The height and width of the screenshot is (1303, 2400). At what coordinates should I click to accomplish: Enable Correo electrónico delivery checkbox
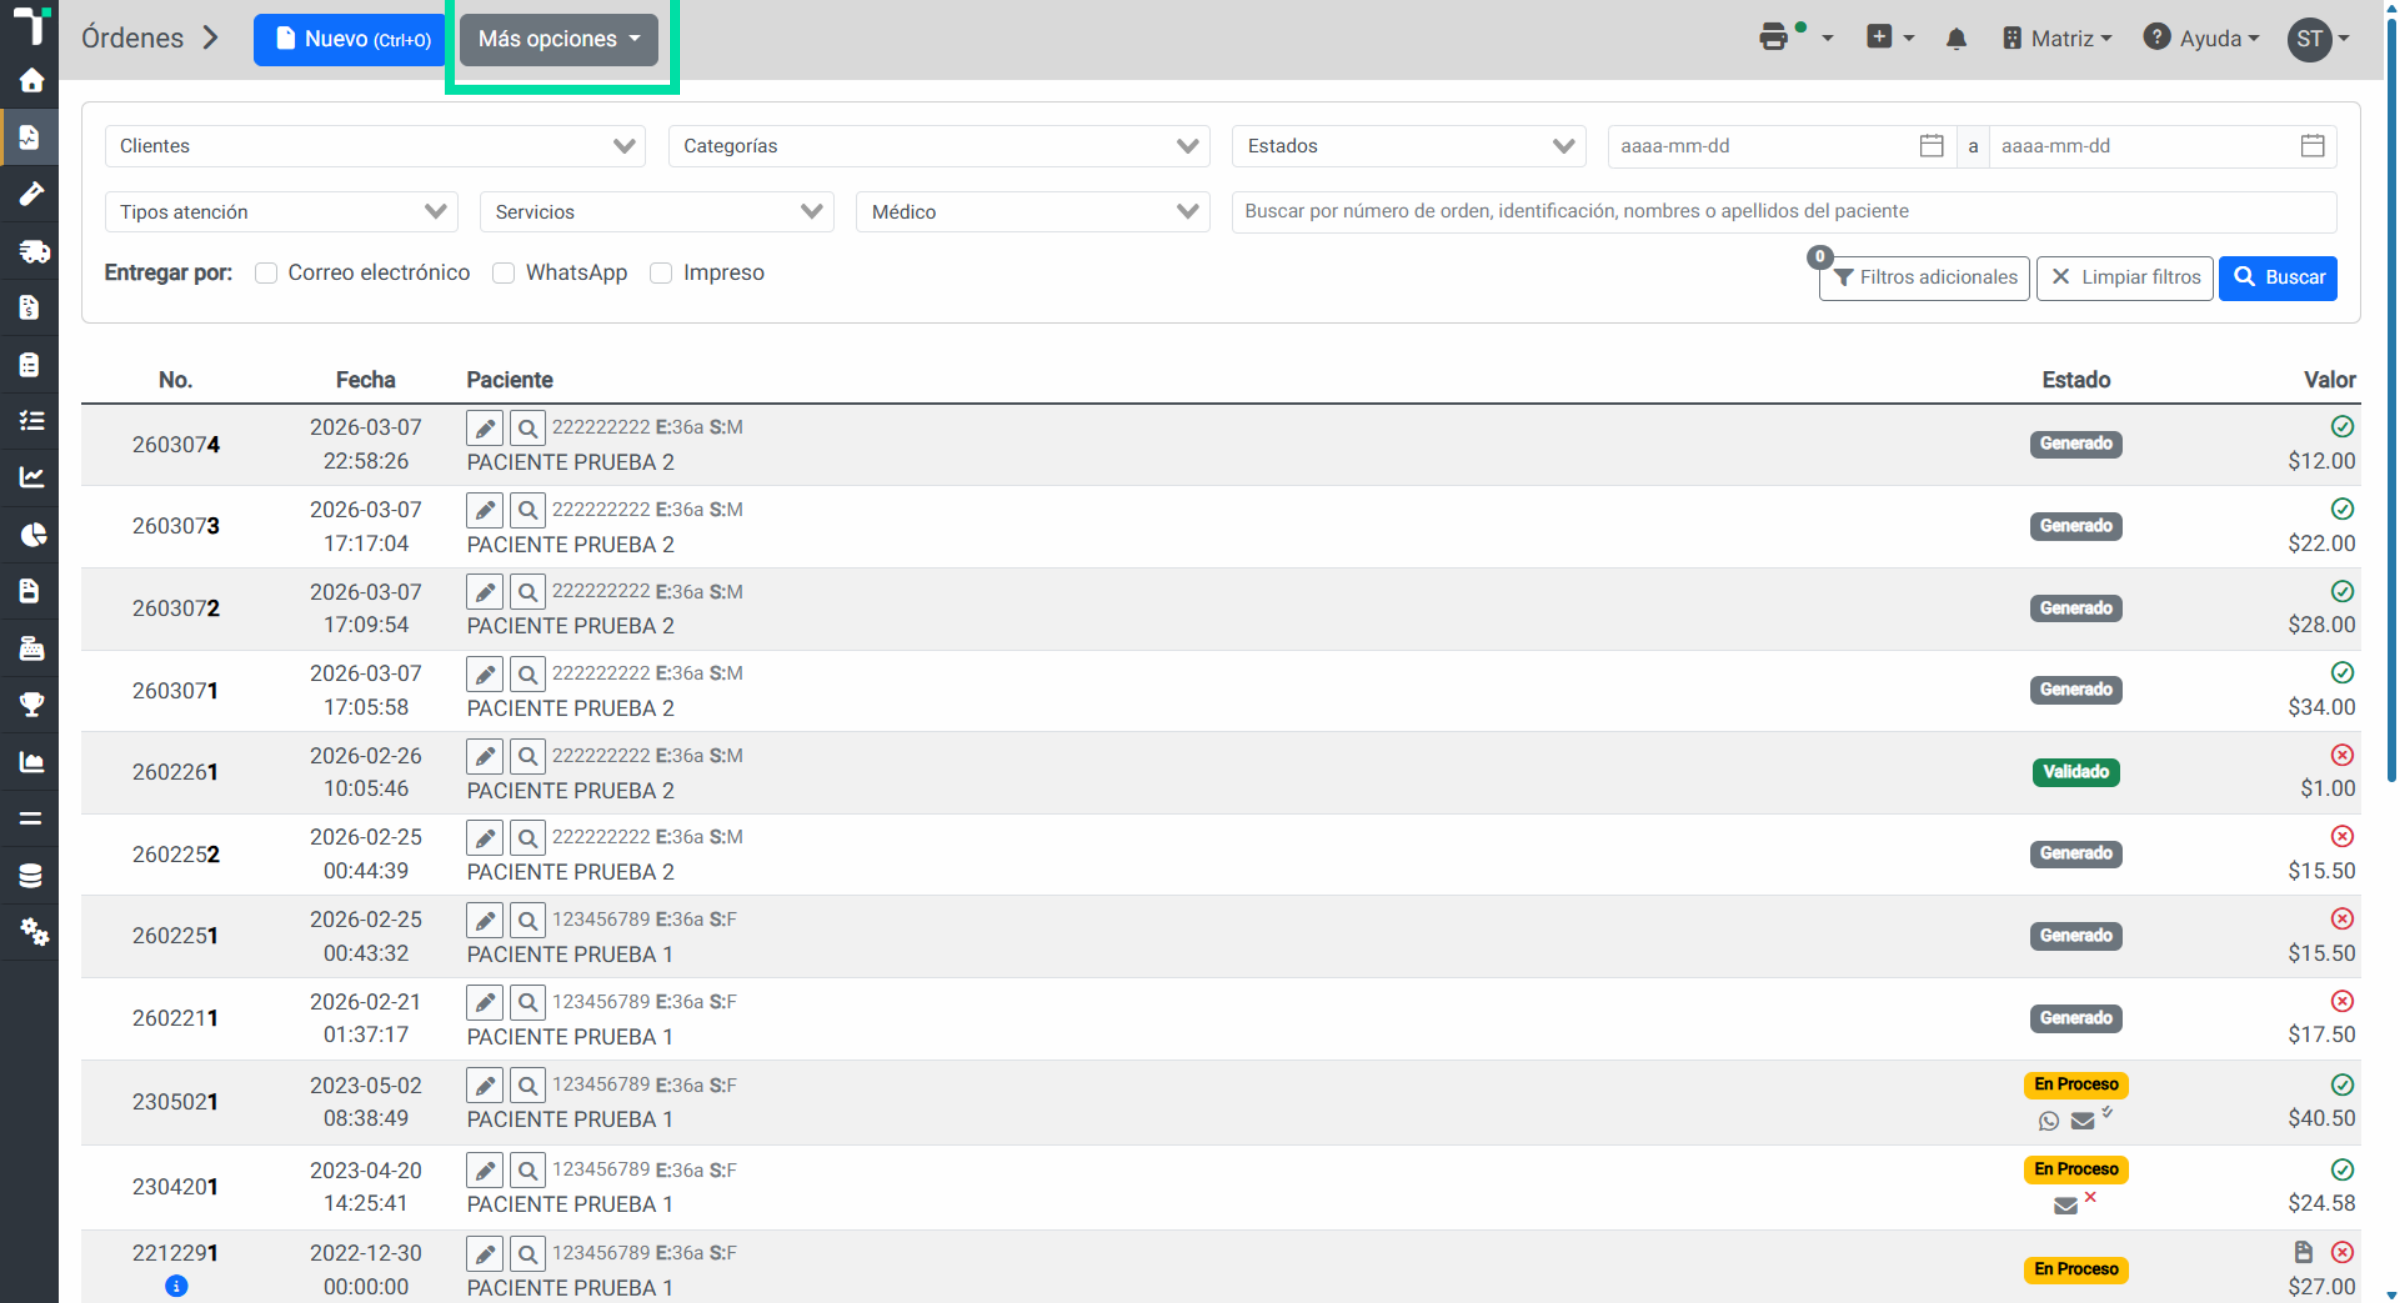coord(266,273)
